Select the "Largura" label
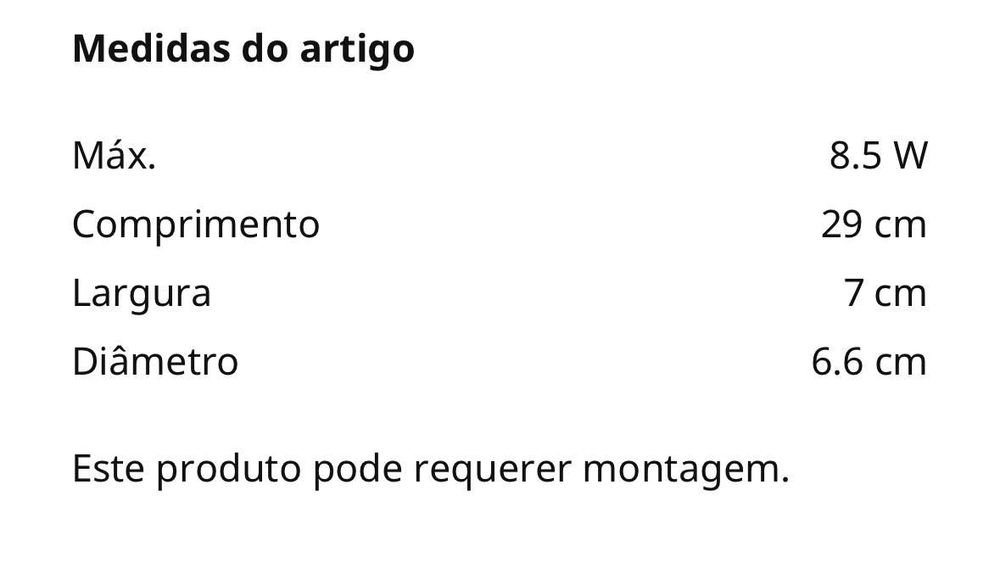 click(x=141, y=294)
